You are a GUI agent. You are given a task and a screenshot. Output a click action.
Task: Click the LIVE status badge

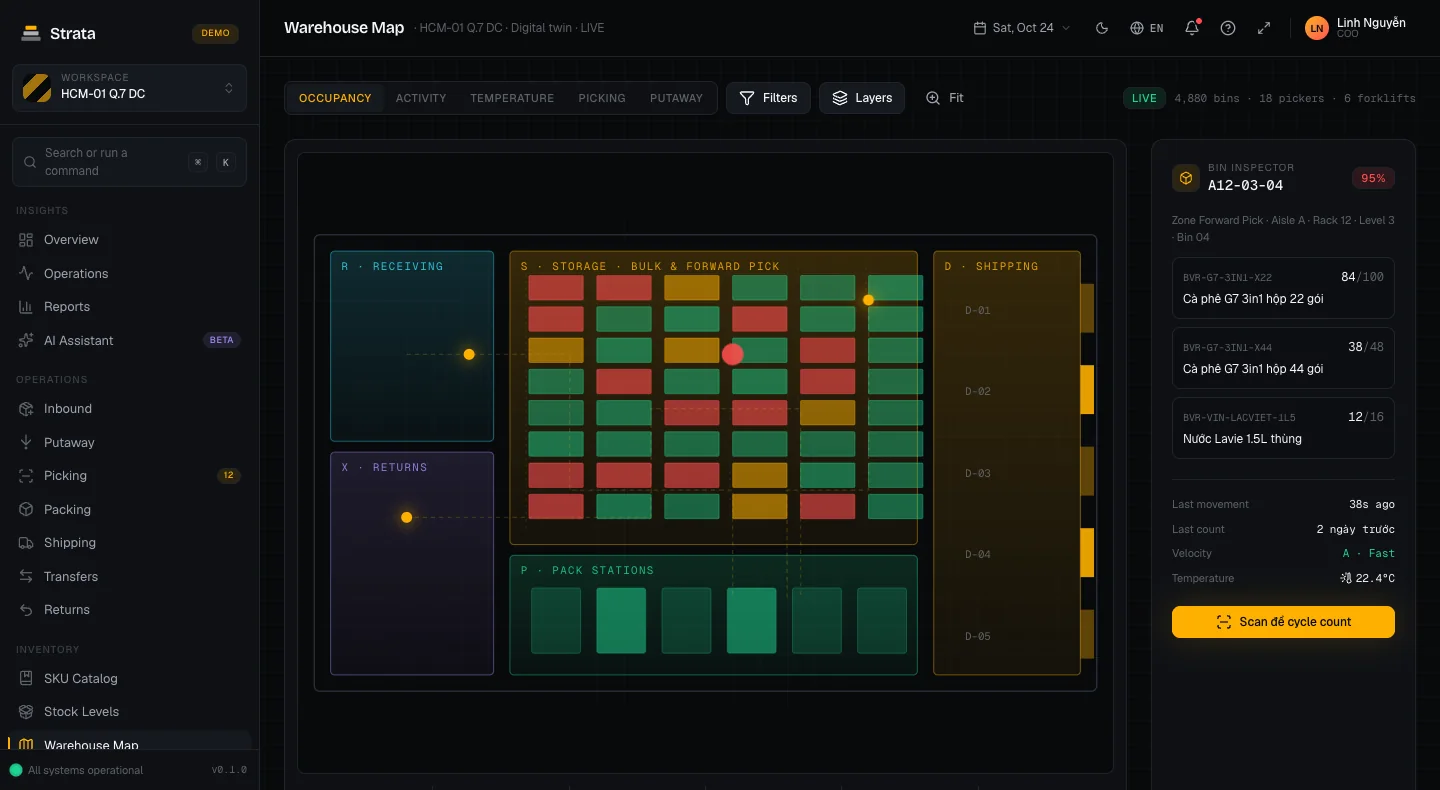pyautogui.click(x=1144, y=98)
